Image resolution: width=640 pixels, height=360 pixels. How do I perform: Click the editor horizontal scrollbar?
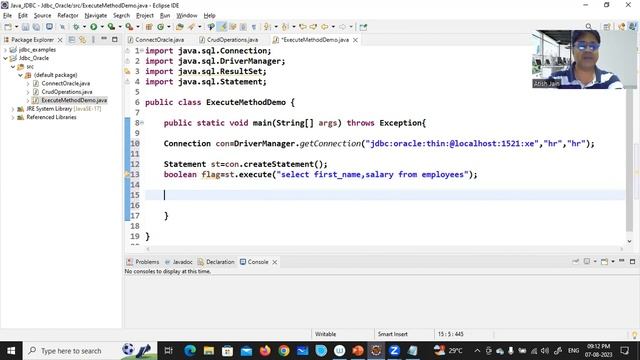pos(384,248)
